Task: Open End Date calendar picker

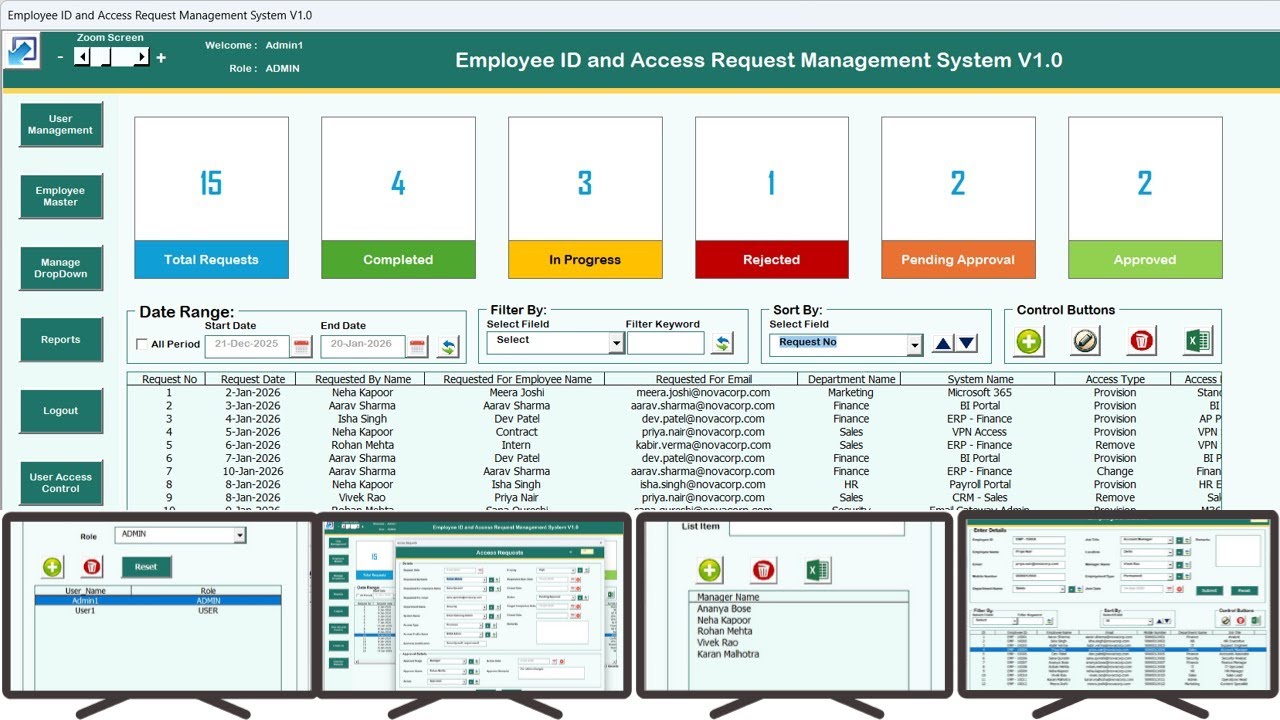Action: pyautogui.click(x=418, y=346)
